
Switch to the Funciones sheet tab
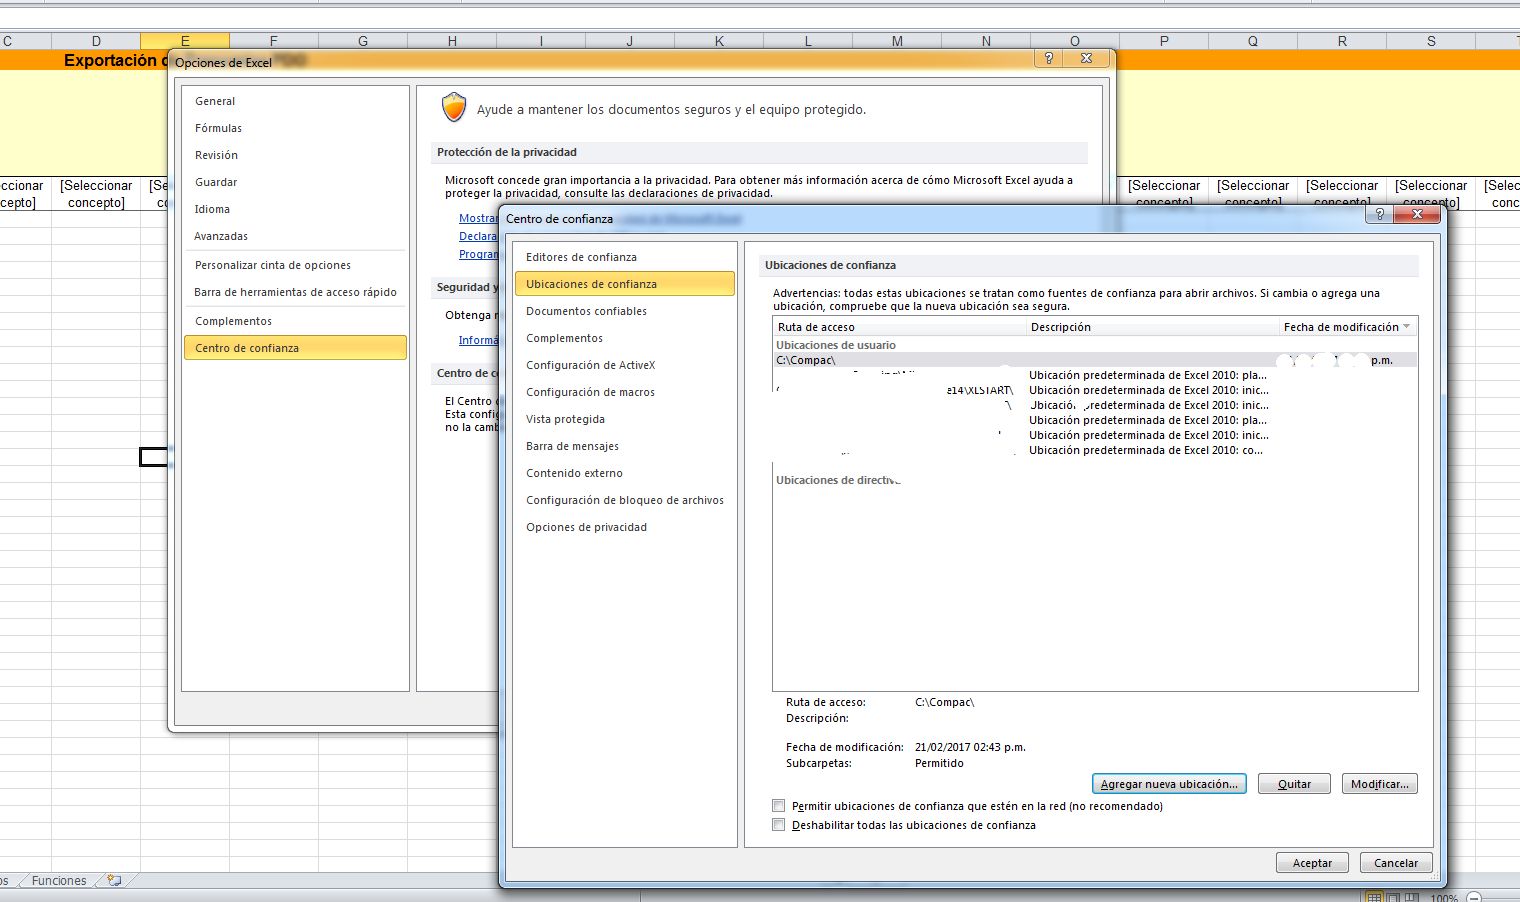pyautogui.click(x=59, y=881)
